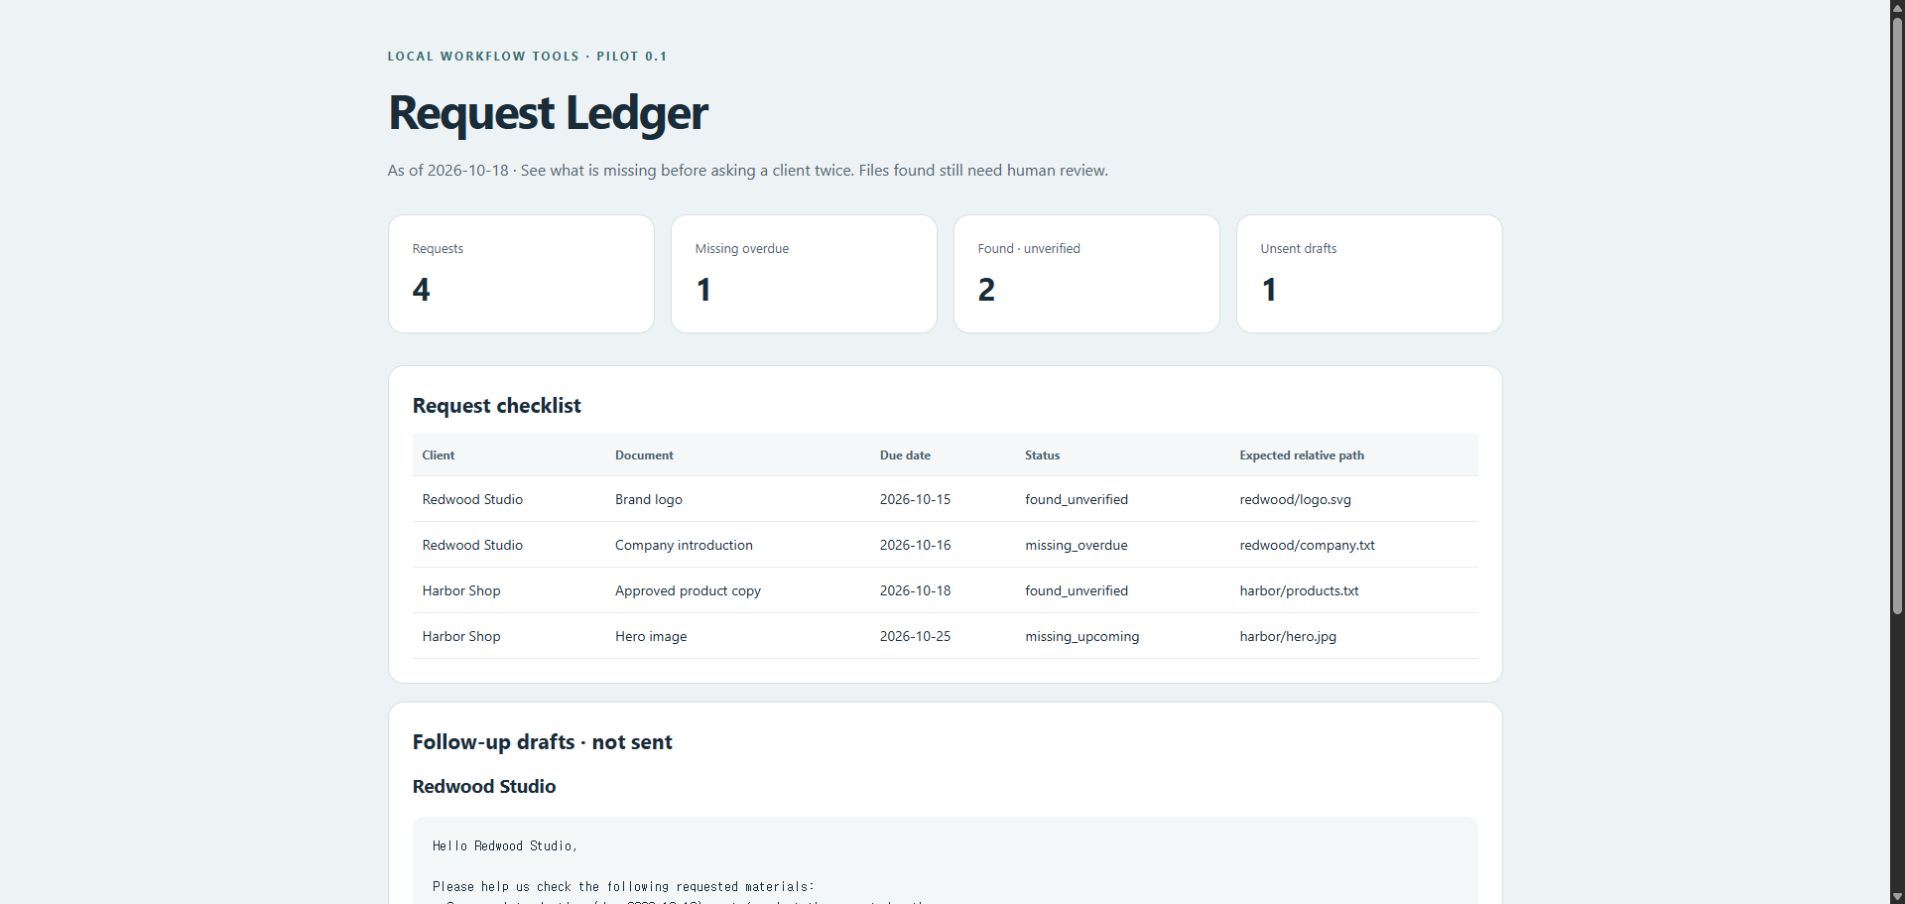Click the 'As of 2026-10-18' subtitle line
The width and height of the screenshot is (1905, 904).
tap(747, 170)
